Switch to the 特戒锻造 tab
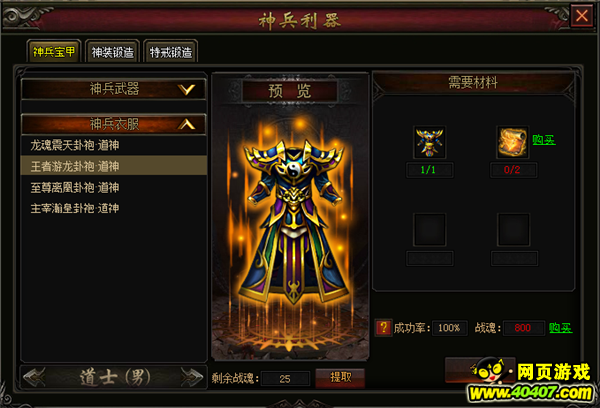600x408 pixels. [171, 51]
